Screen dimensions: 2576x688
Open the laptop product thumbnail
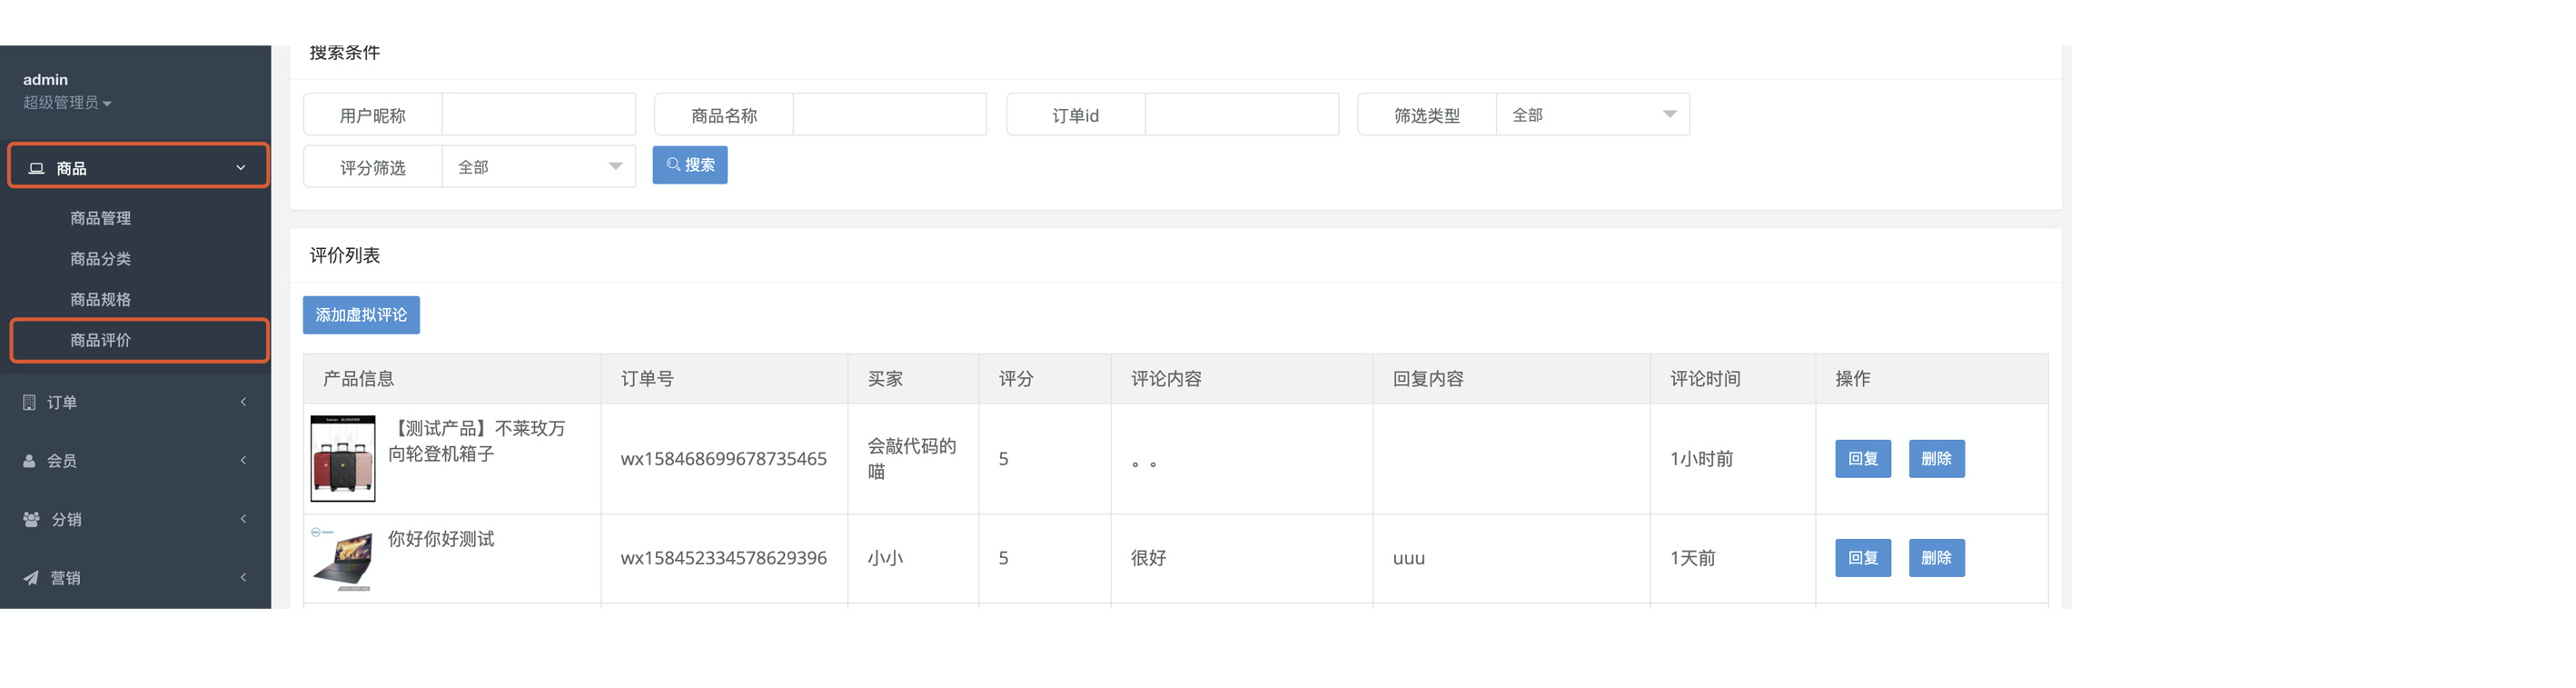click(x=343, y=559)
